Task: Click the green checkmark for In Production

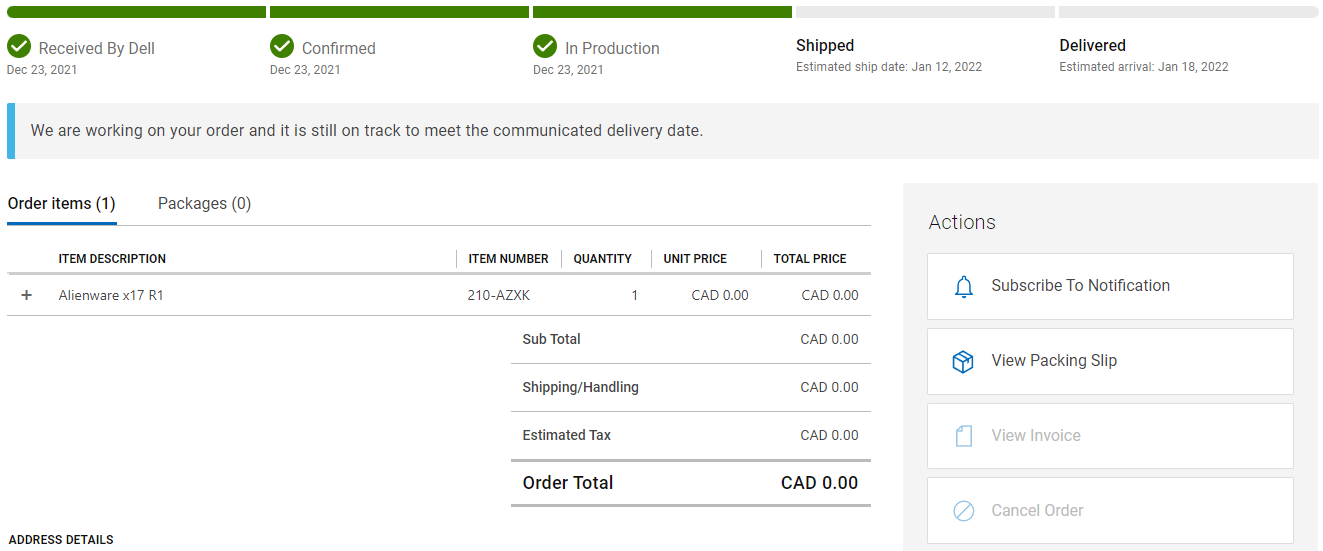Action: (x=545, y=46)
